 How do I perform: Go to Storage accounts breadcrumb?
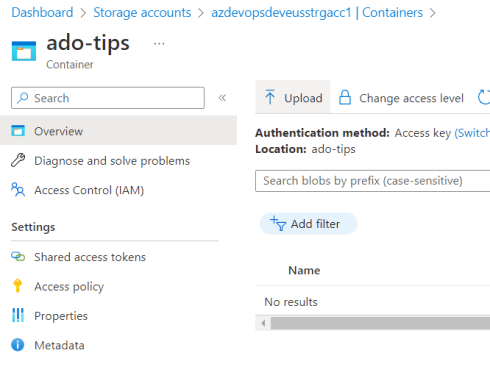(142, 13)
